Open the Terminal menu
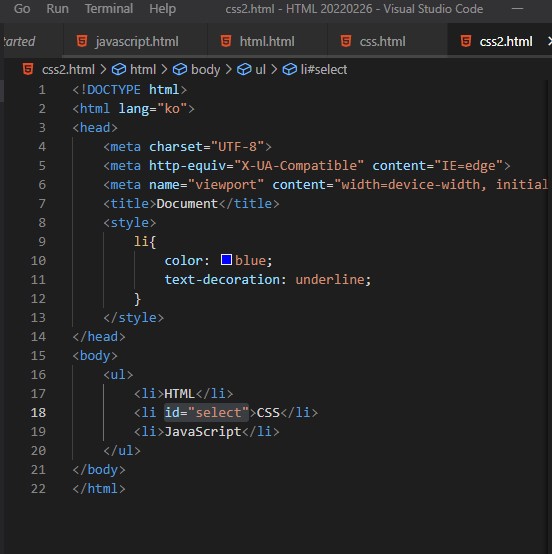 pyautogui.click(x=109, y=8)
